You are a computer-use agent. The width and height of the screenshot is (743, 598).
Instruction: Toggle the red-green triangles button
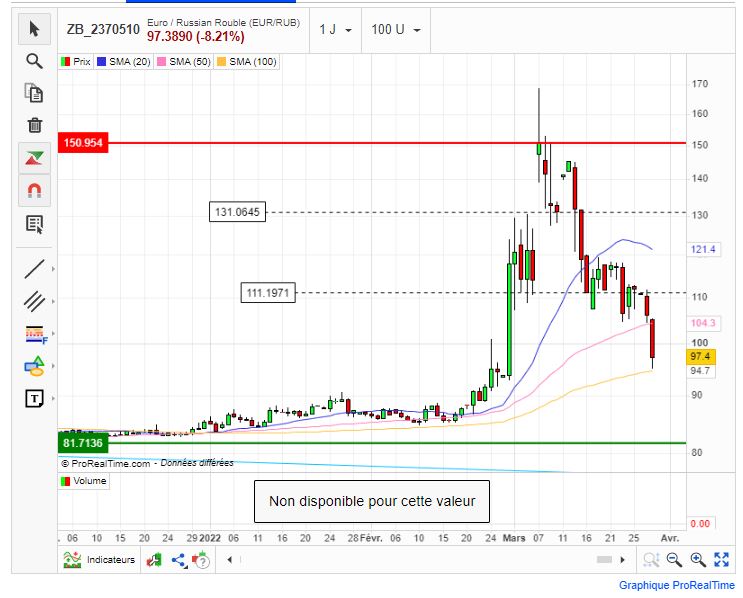point(35,157)
